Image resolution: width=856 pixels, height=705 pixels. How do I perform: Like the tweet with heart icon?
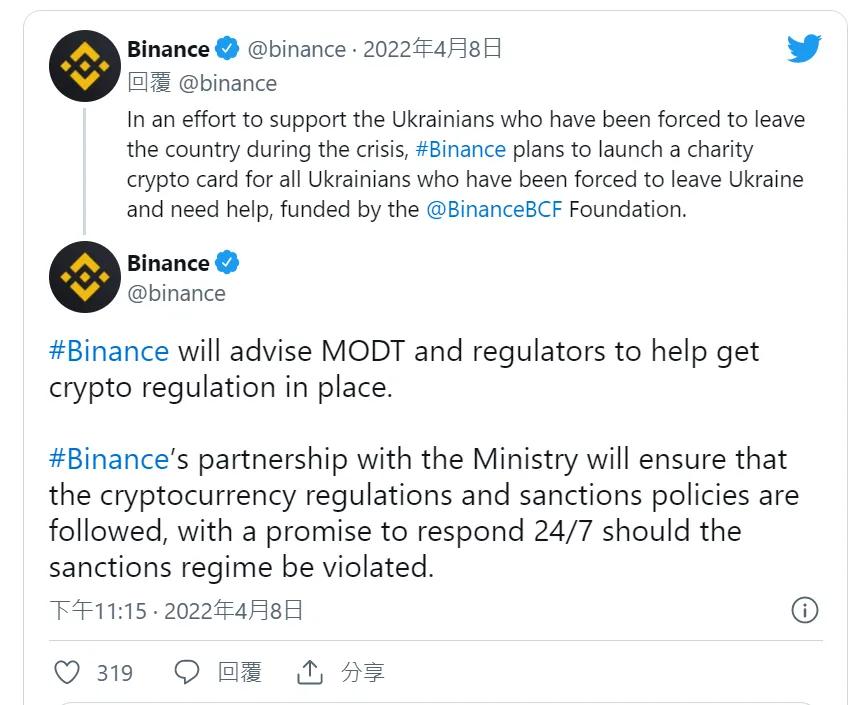[x=67, y=672]
